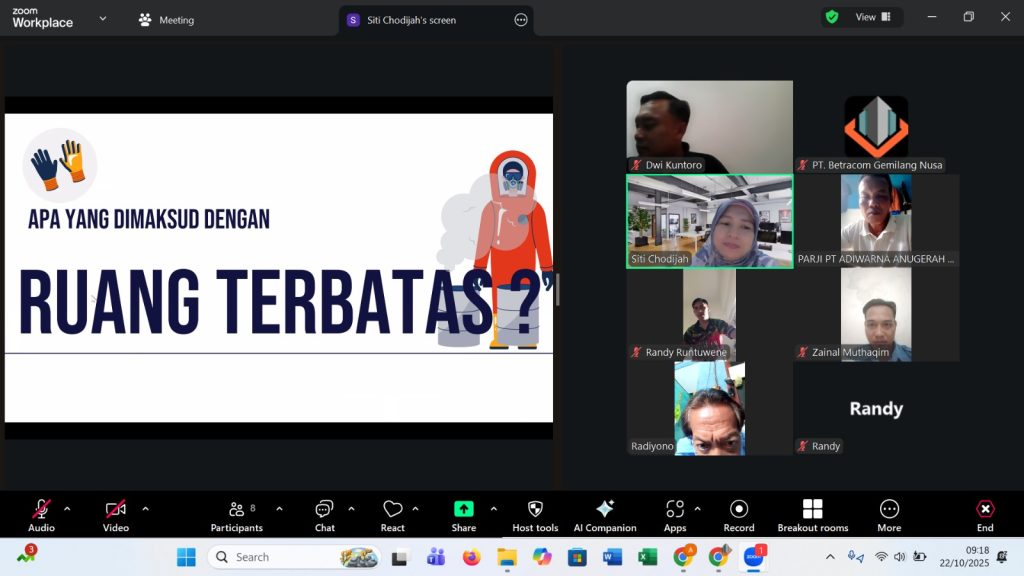Switch to the Meeting tab
The width and height of the screenshot is (1024, 576).
[x=165, y=19]
